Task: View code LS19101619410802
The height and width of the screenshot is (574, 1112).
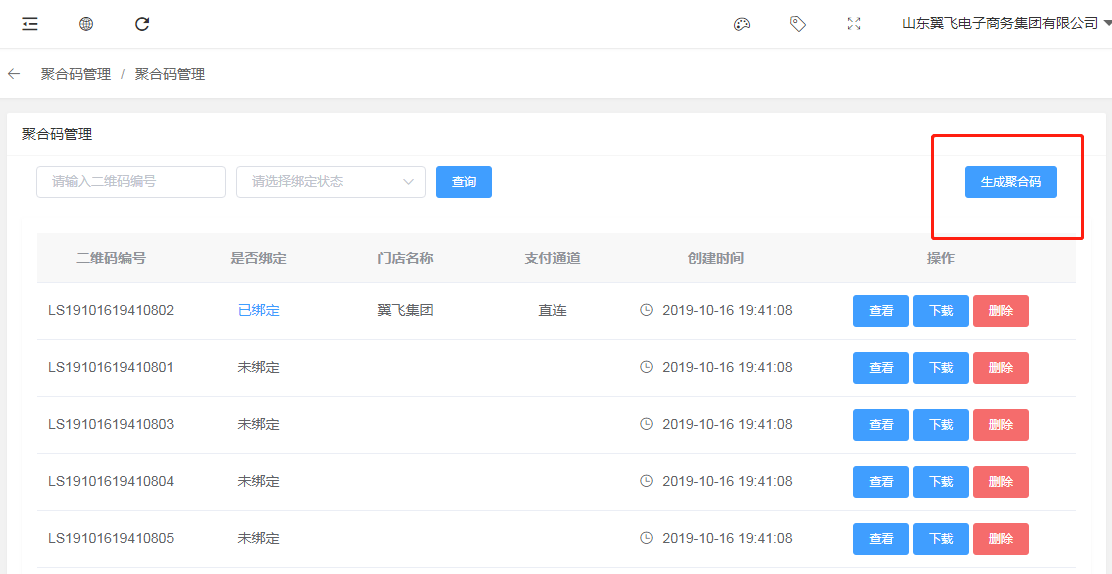Action: (x=881, y=311)
